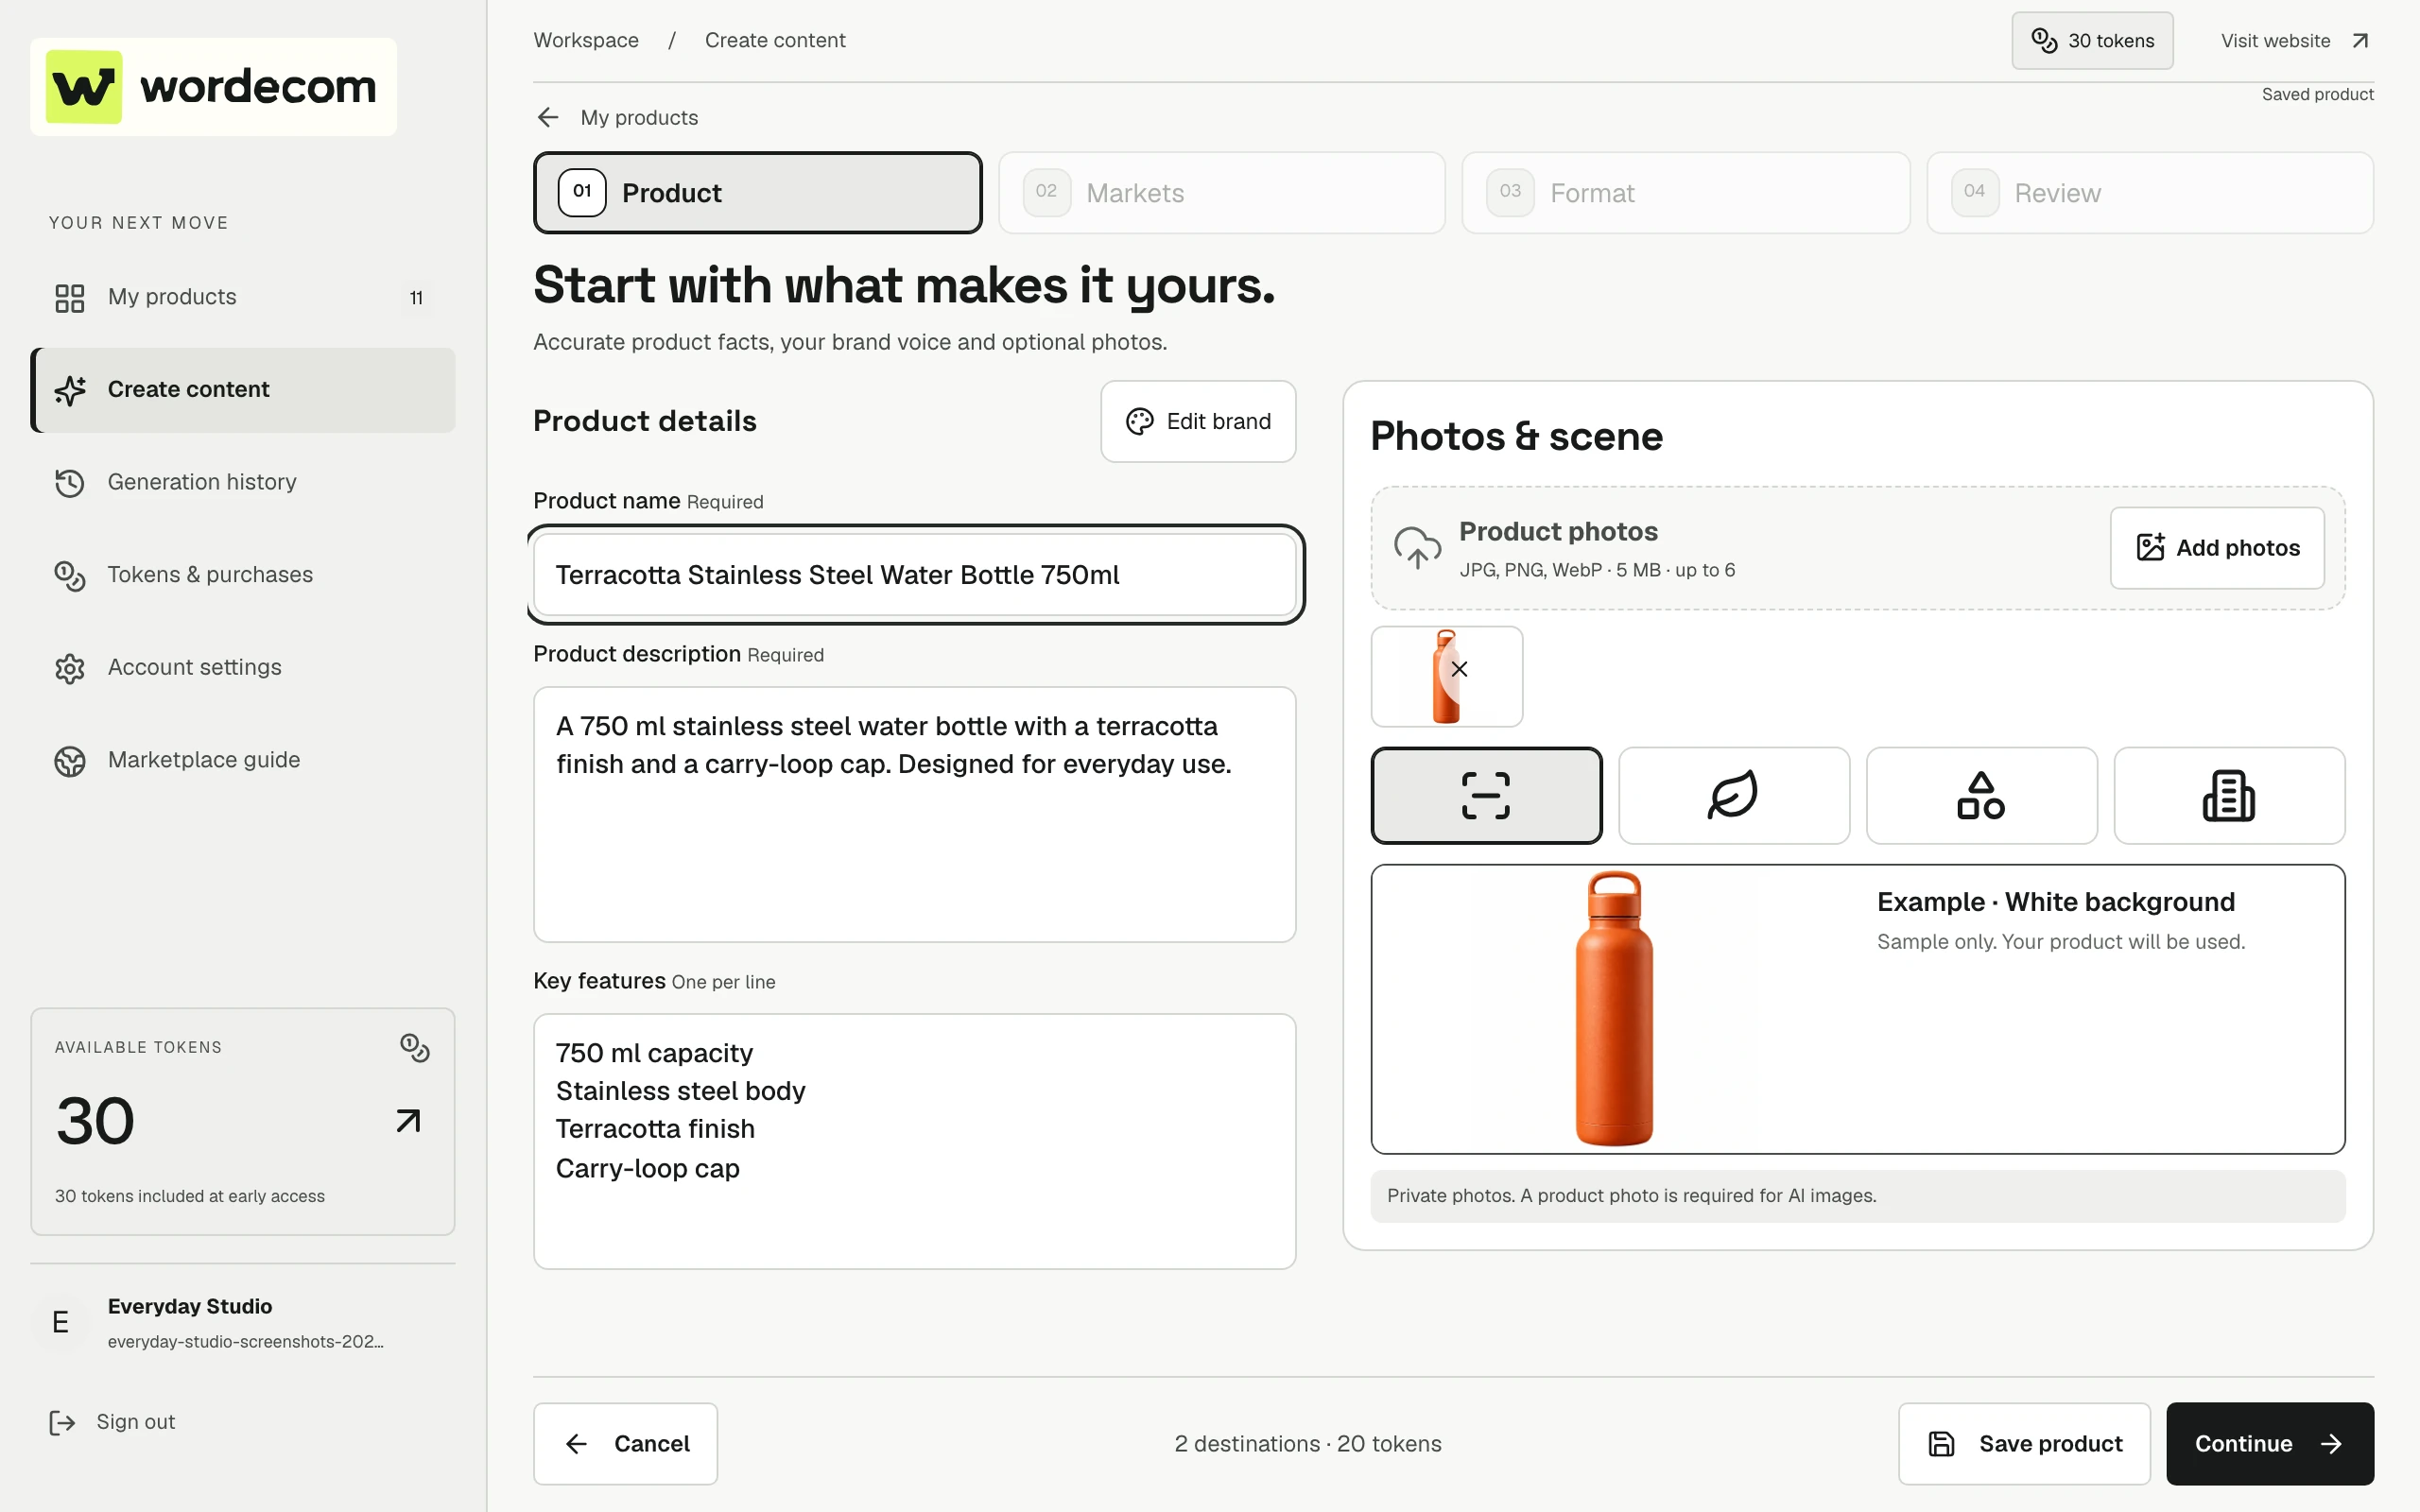This screenshot has height=1512, width=2420.
Task: Select the white background scene option
Action: tap(1486, 796)
